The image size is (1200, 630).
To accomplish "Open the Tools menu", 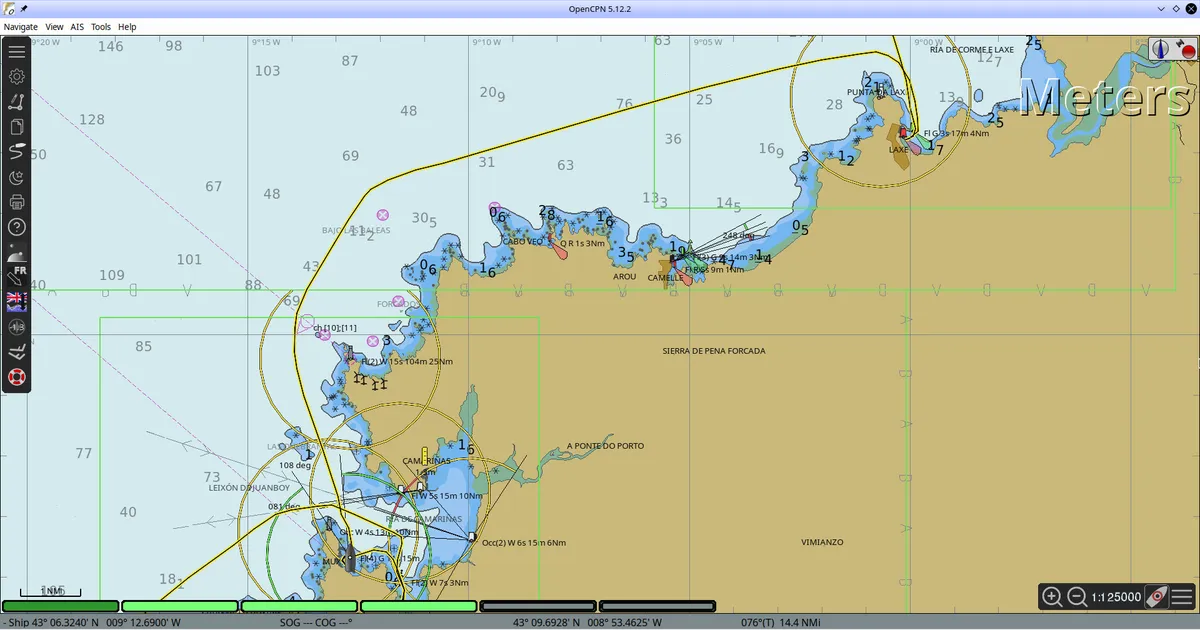I will click(101, 27).
